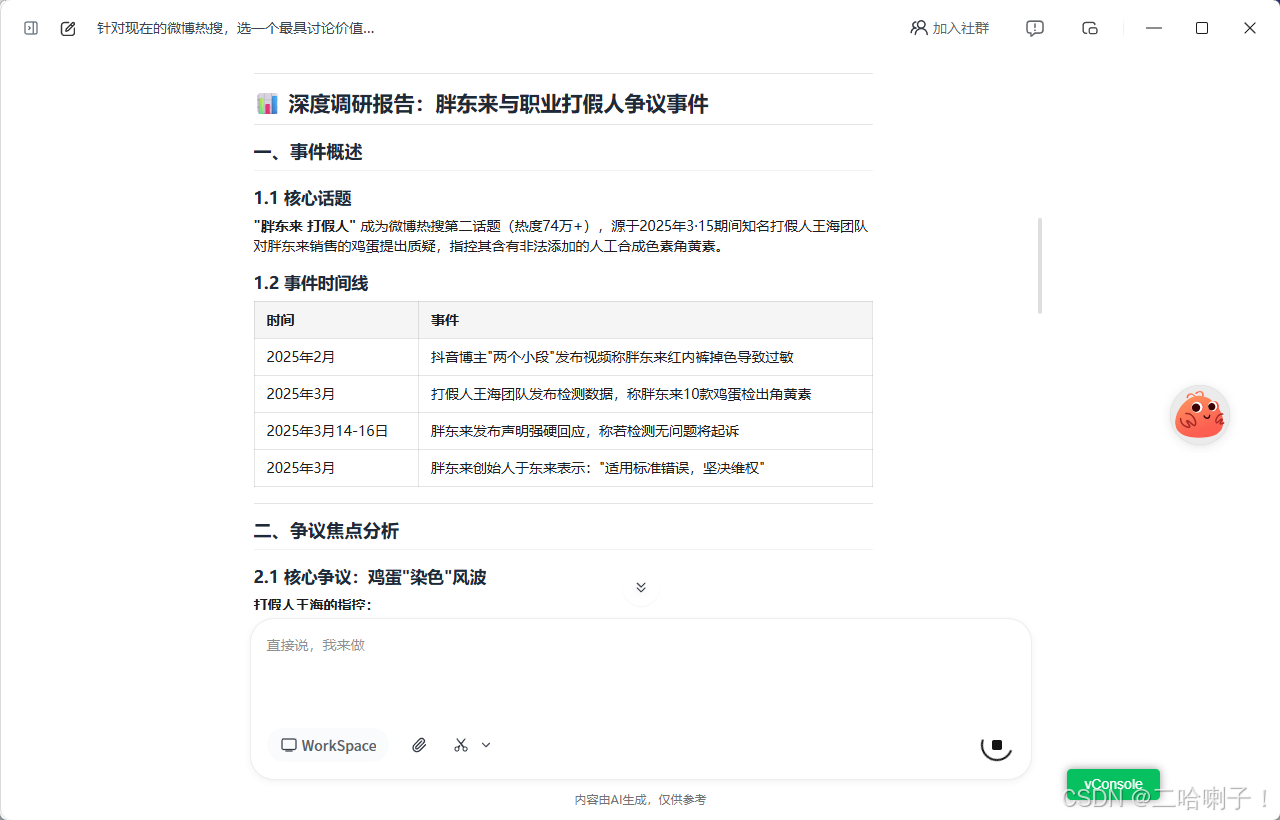Open feedback via the speech bubble icon

pos(1034,28)
